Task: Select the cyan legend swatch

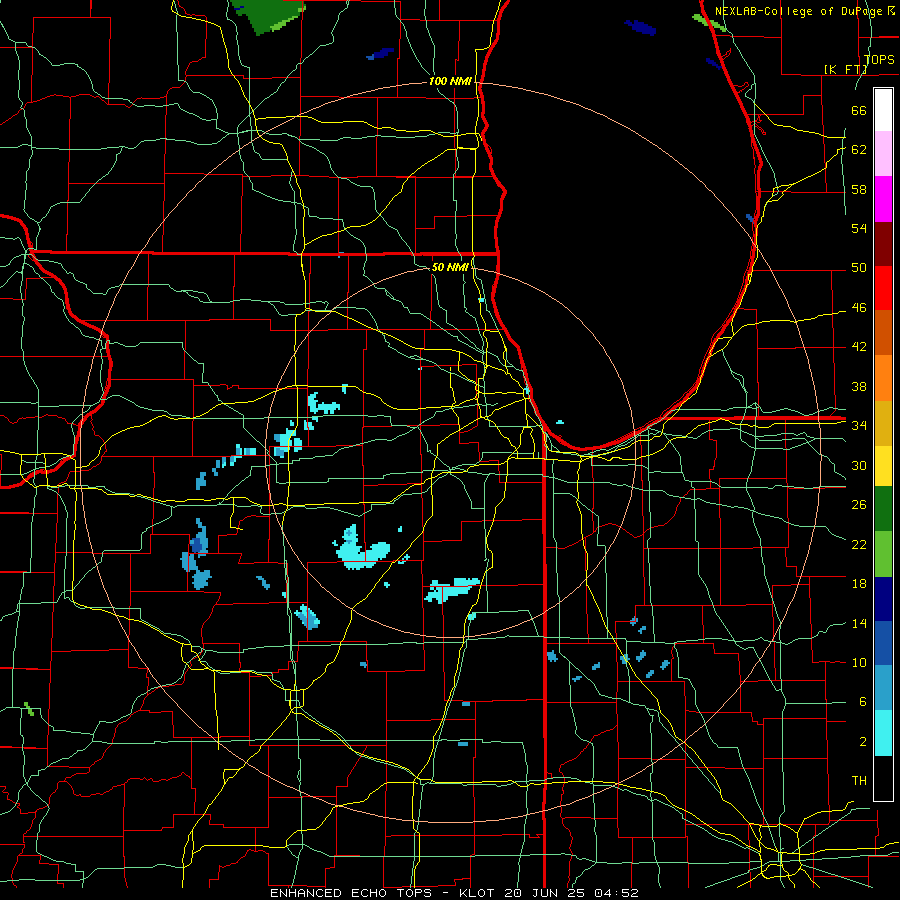Action: pyautogui.click(x=883, y=733)
